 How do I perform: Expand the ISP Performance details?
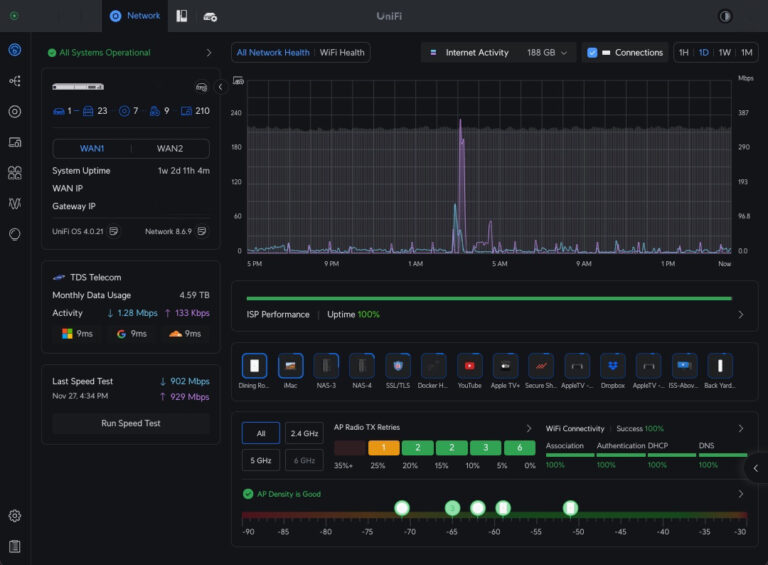pos(740,314)
